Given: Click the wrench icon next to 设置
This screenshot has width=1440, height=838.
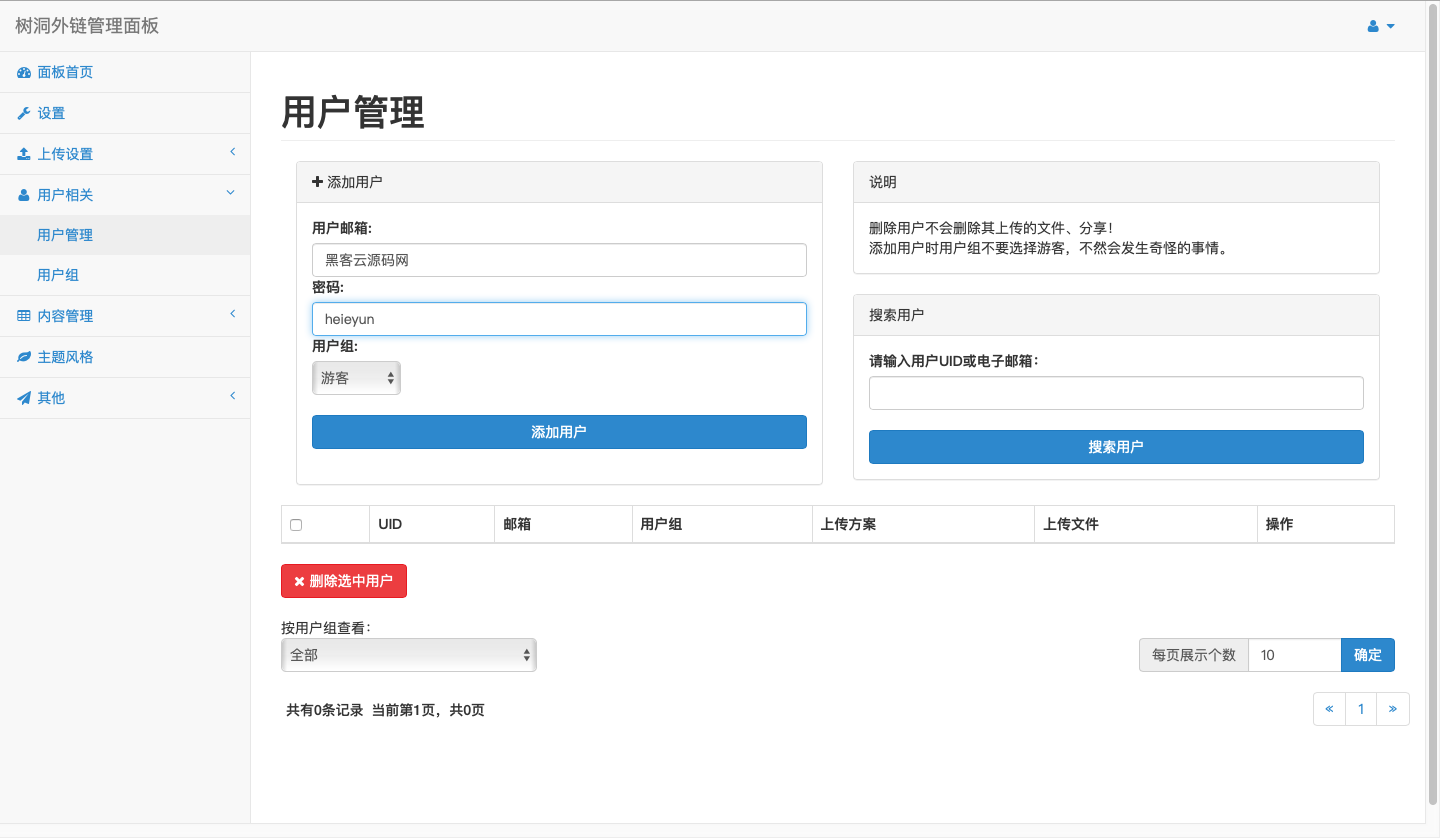Looking at the screenshot, I should [x=24, y=114].
